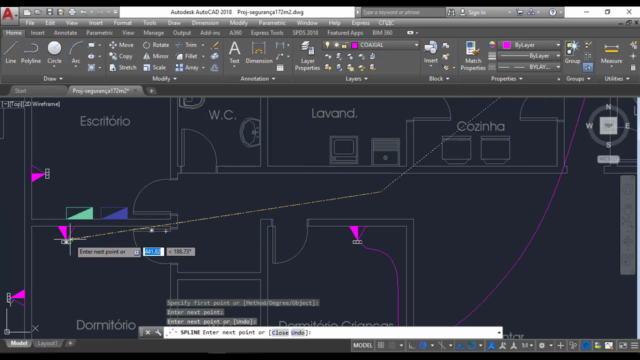Select the Circle tool
The height and width of the screenshot is (360, 640).
click(54, 52)
